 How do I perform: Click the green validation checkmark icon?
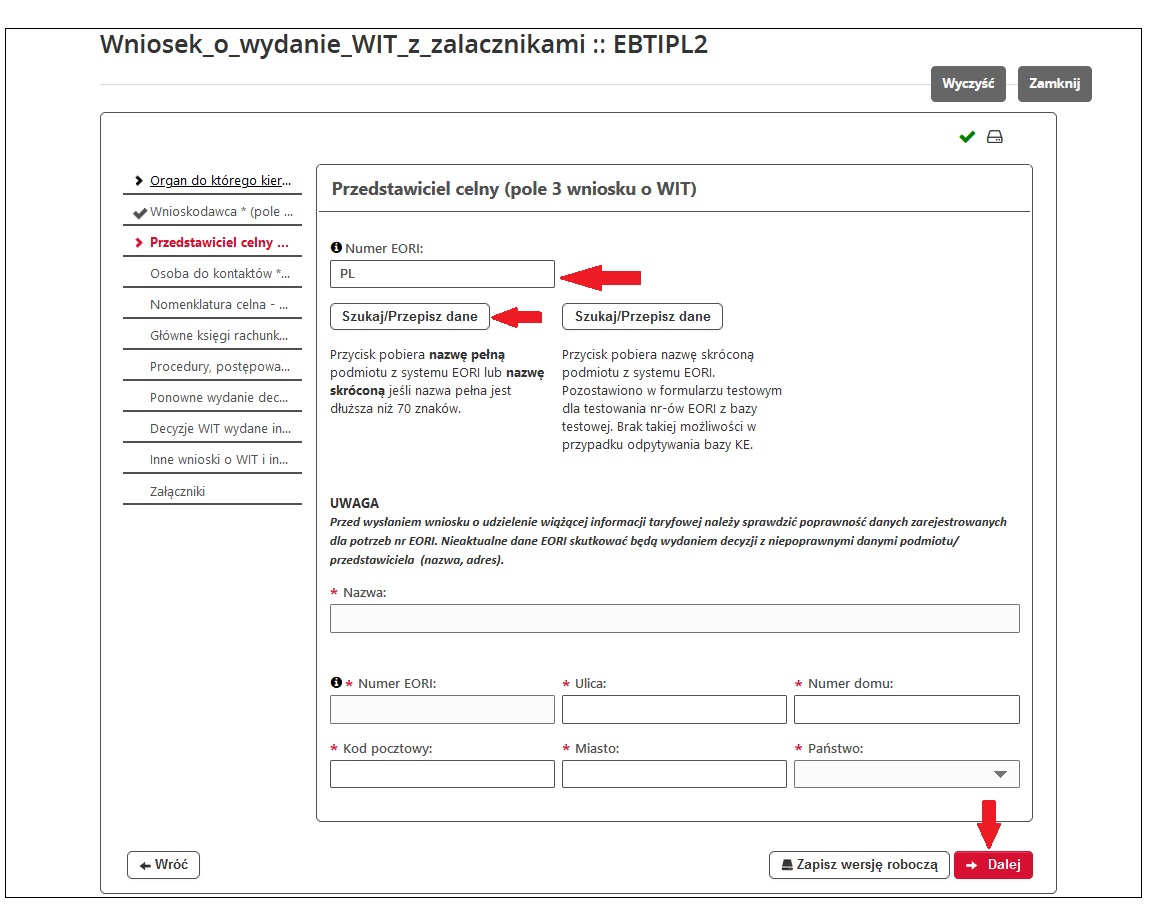point(965,136)
